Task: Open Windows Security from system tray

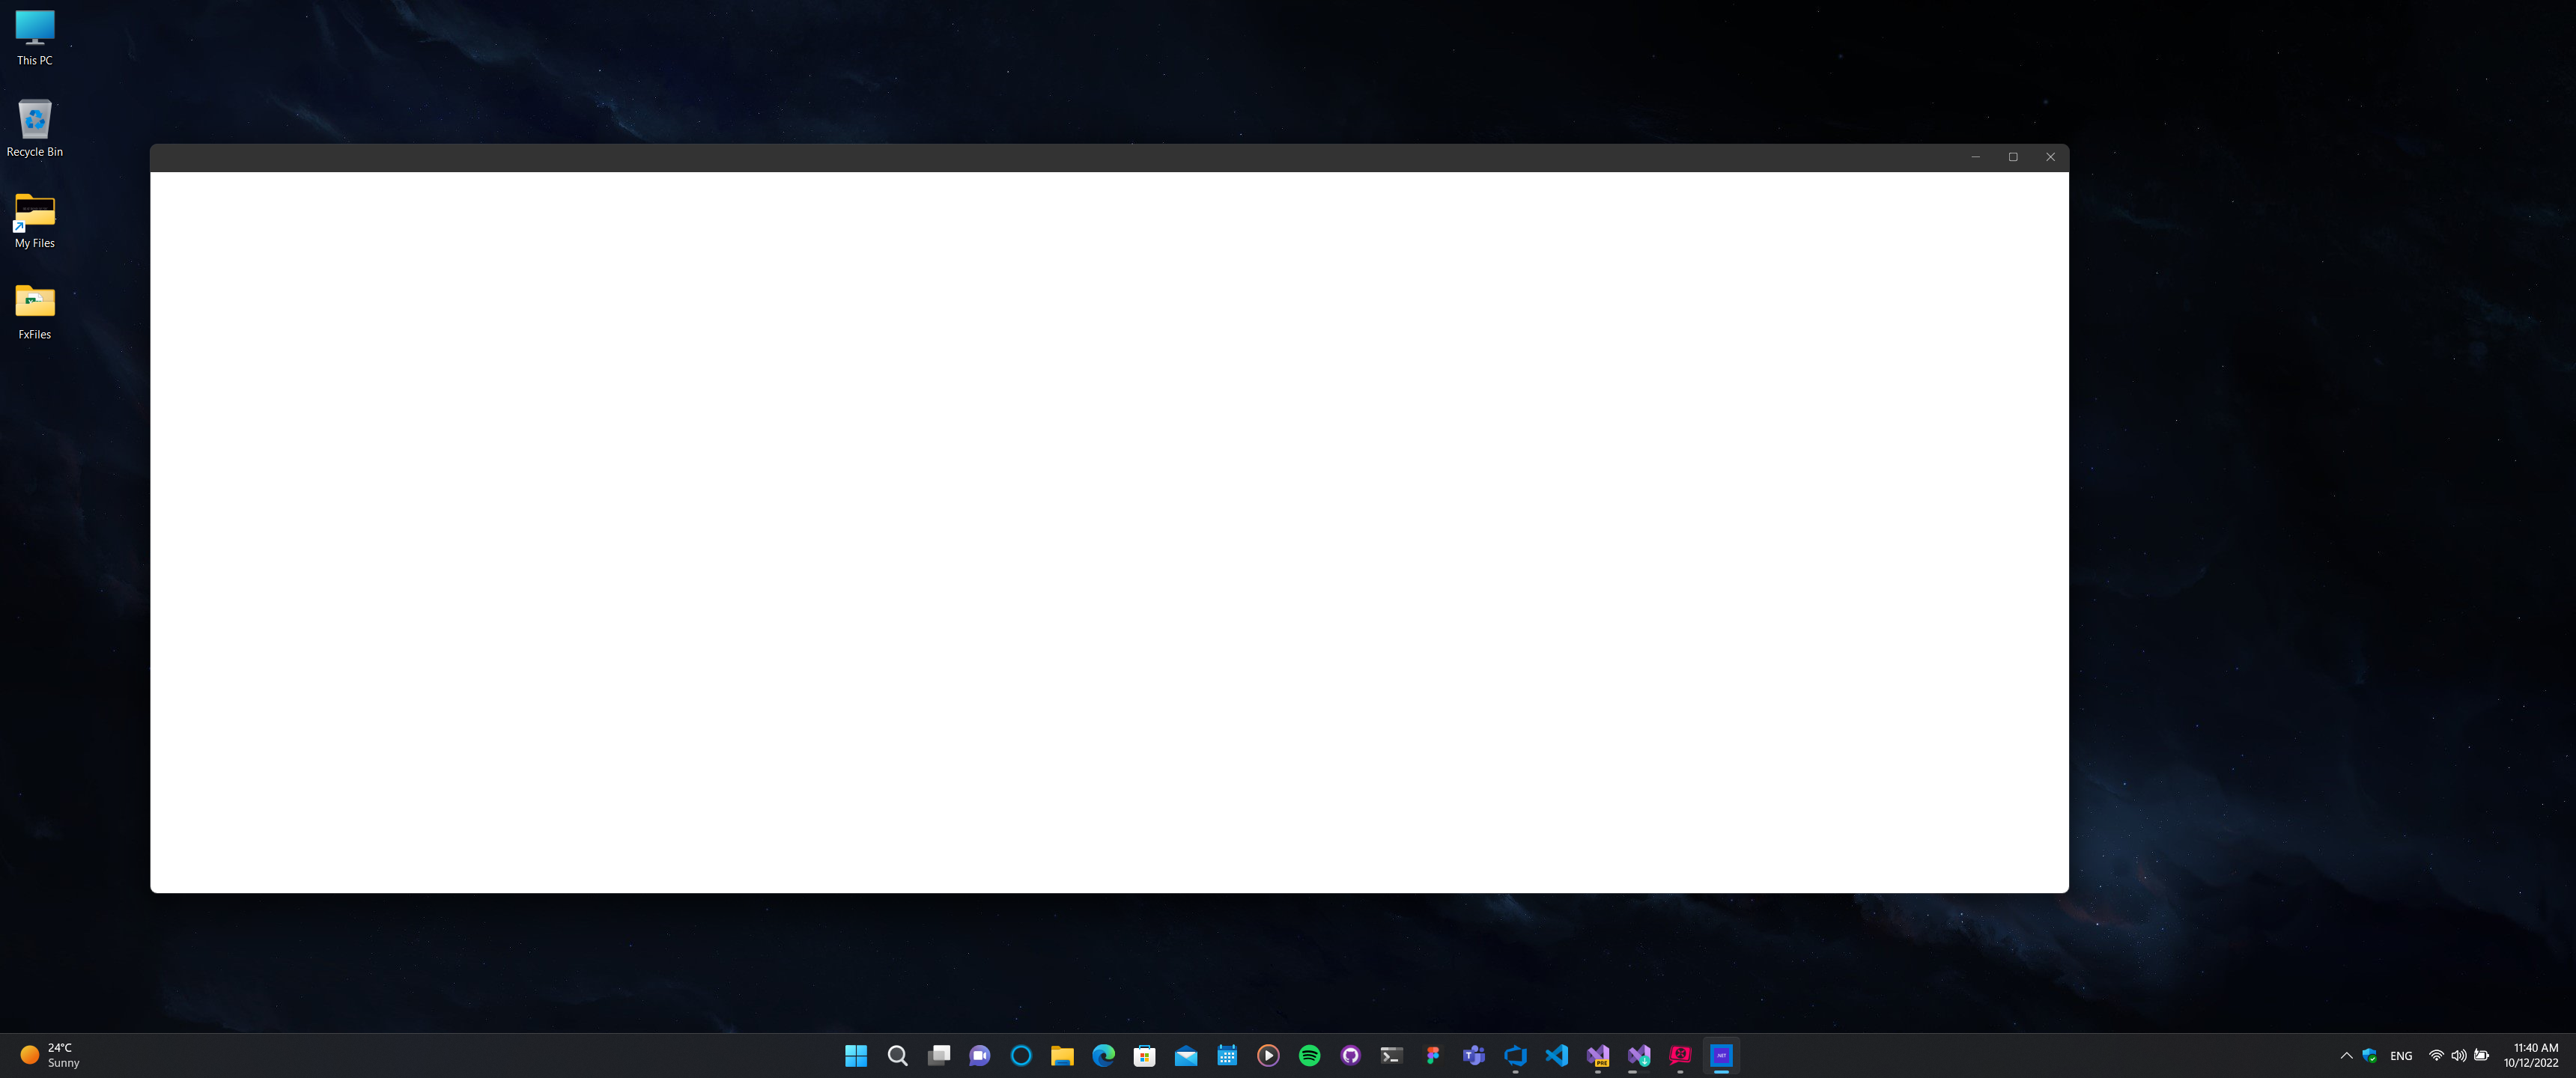Action: coord(2369,1055)
